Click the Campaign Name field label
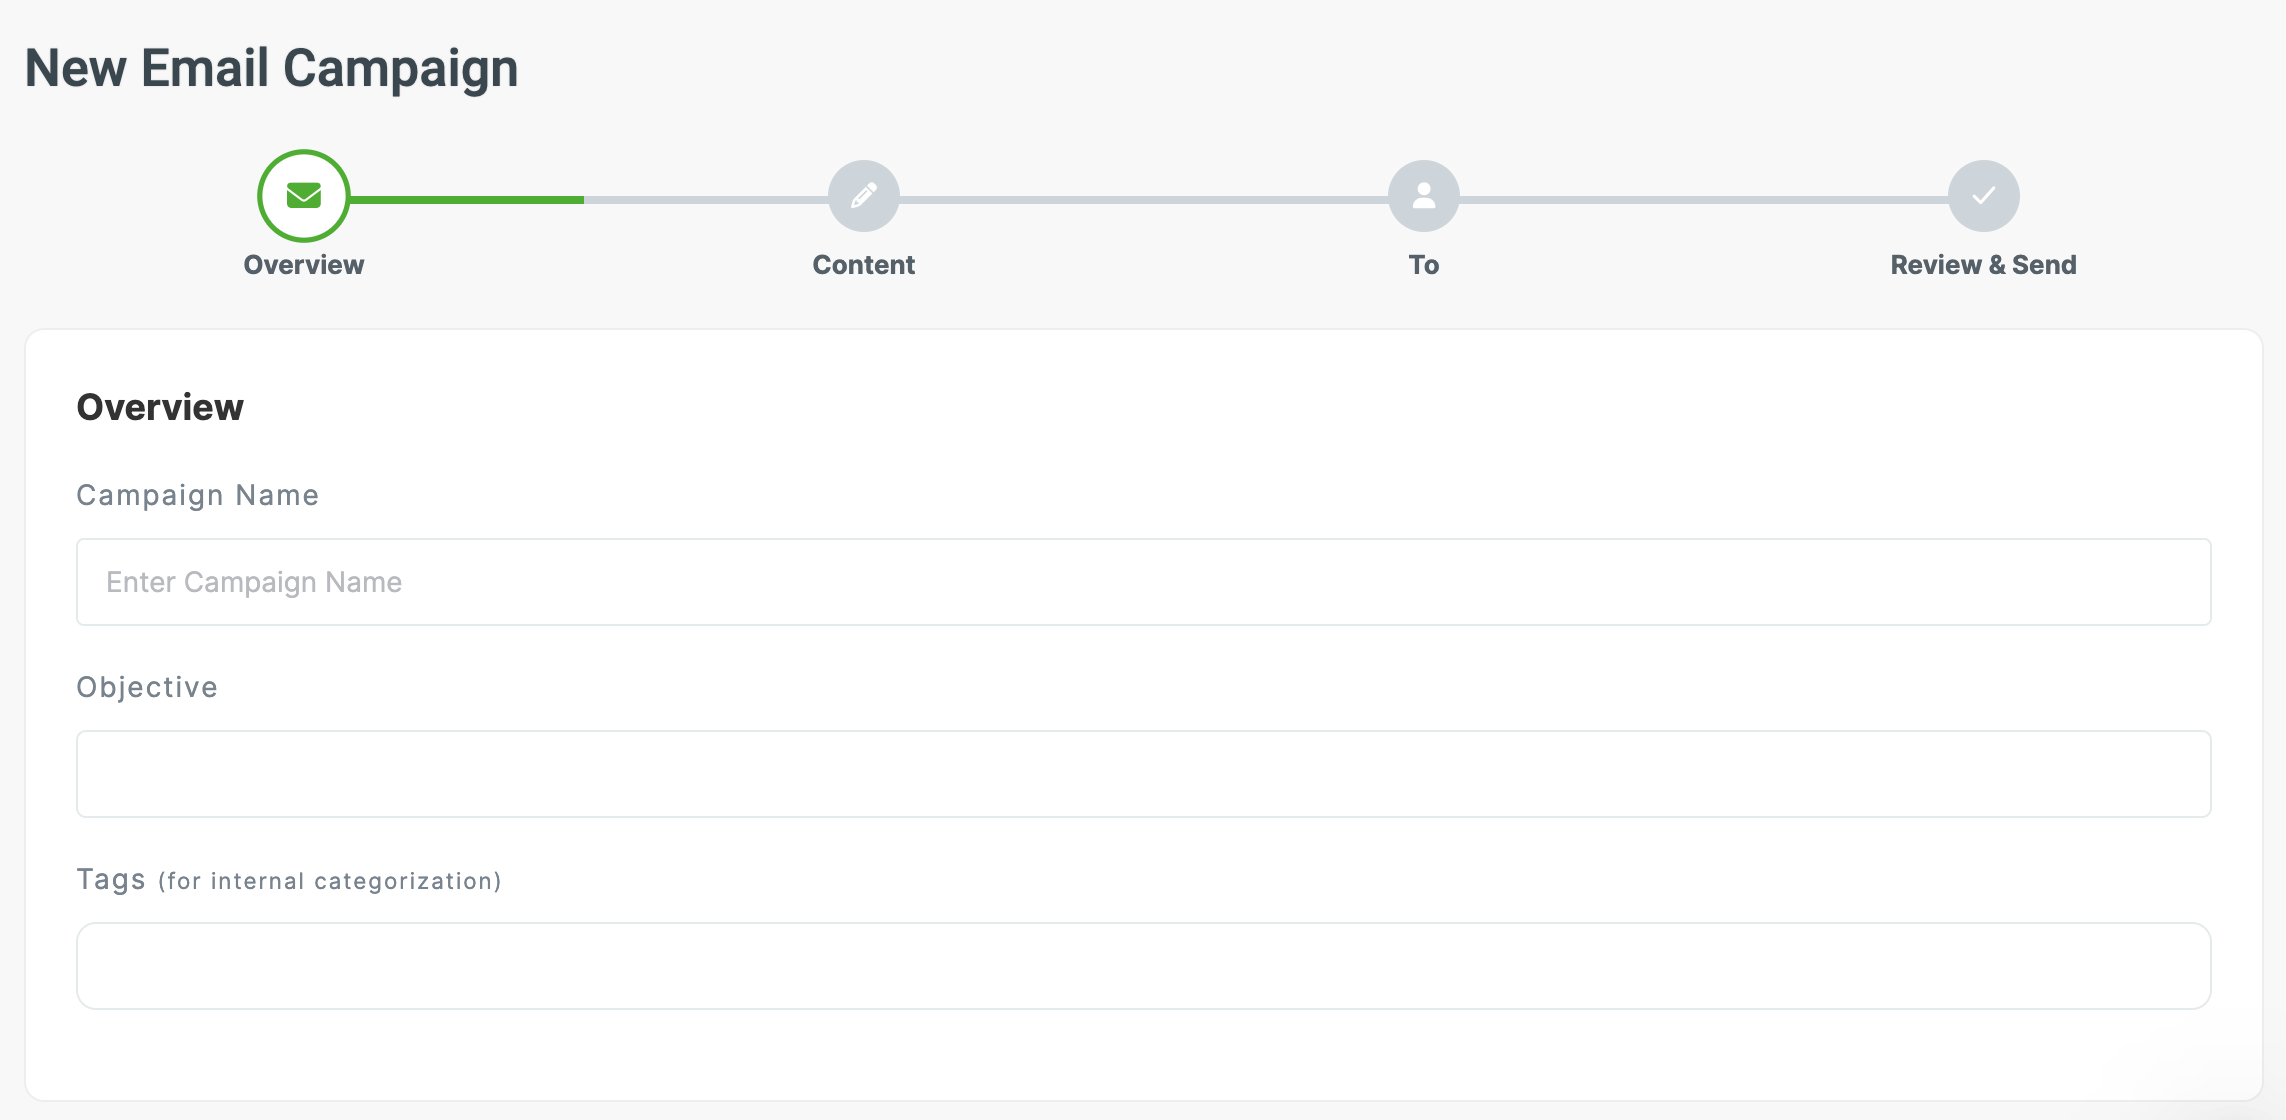 coord(198,495)
